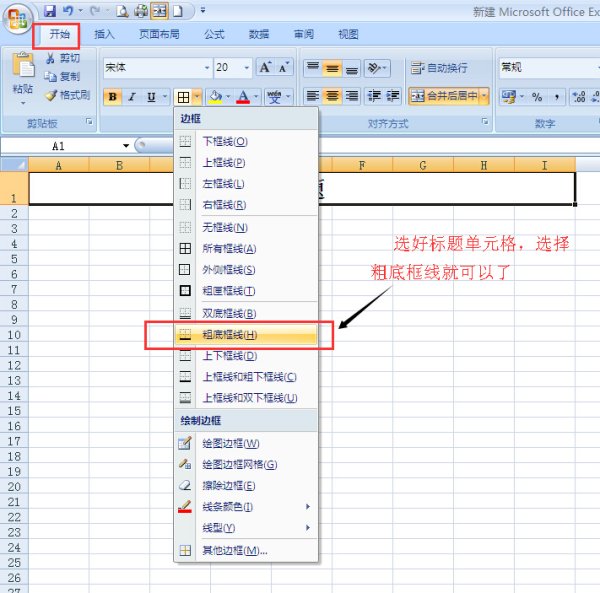Set top vertical alignment

(x=313, y=68)
